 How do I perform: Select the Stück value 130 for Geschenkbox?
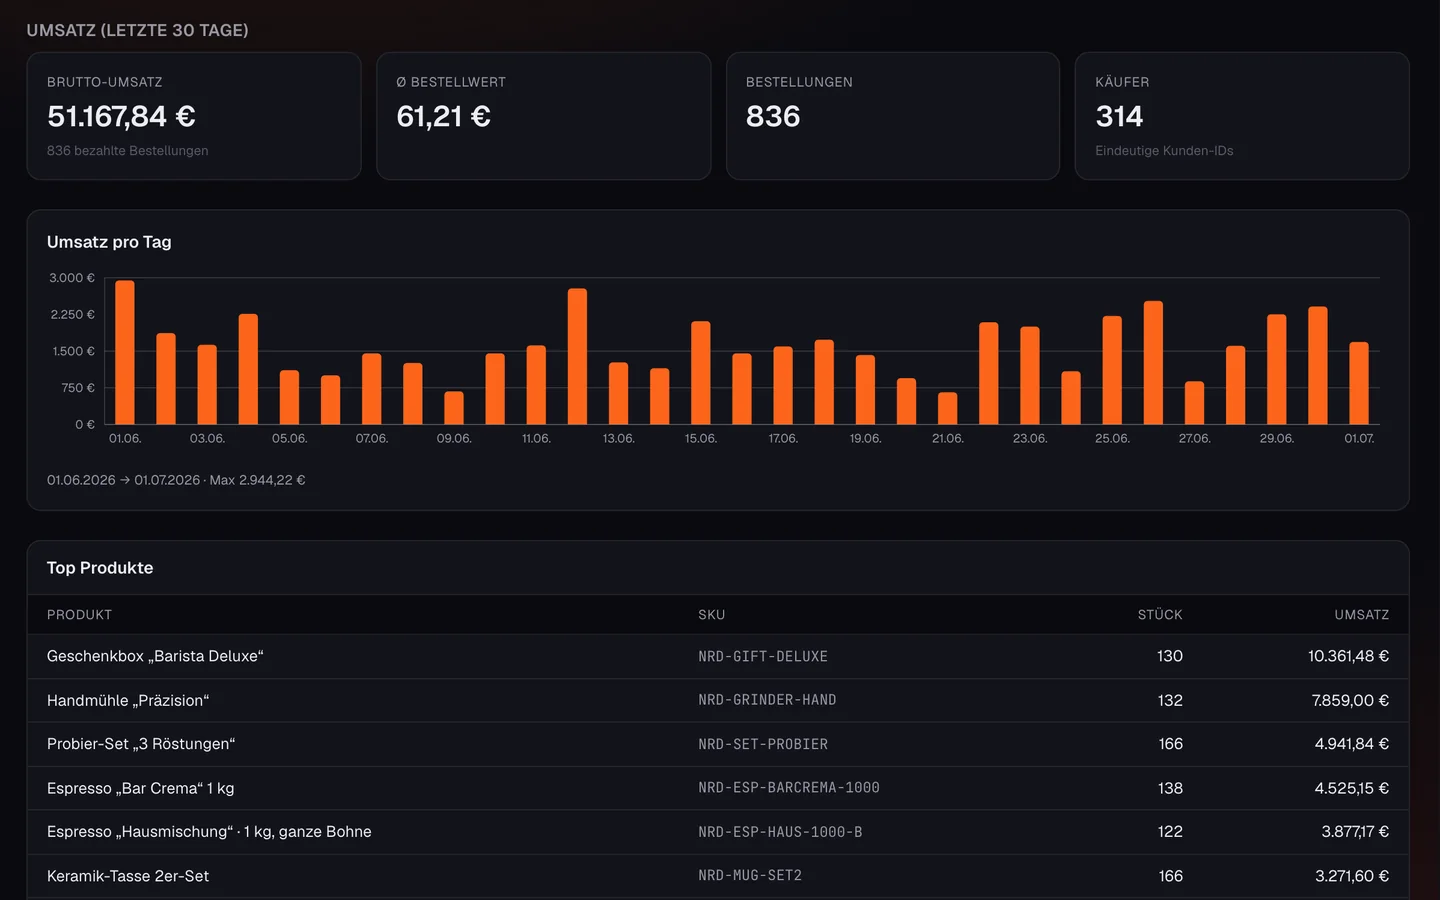point(1170,657)
